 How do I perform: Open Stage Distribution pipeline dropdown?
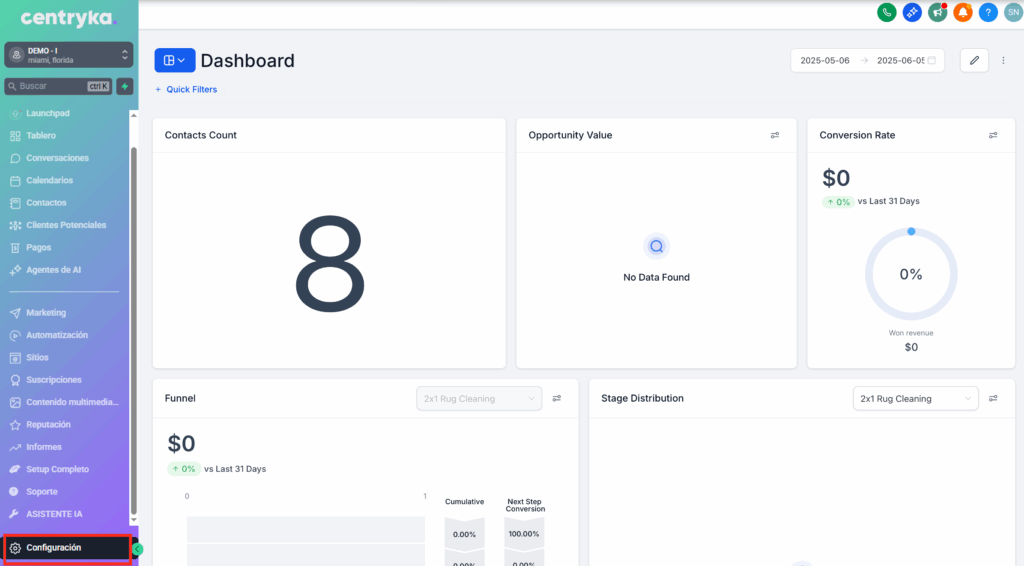(915, 398)
